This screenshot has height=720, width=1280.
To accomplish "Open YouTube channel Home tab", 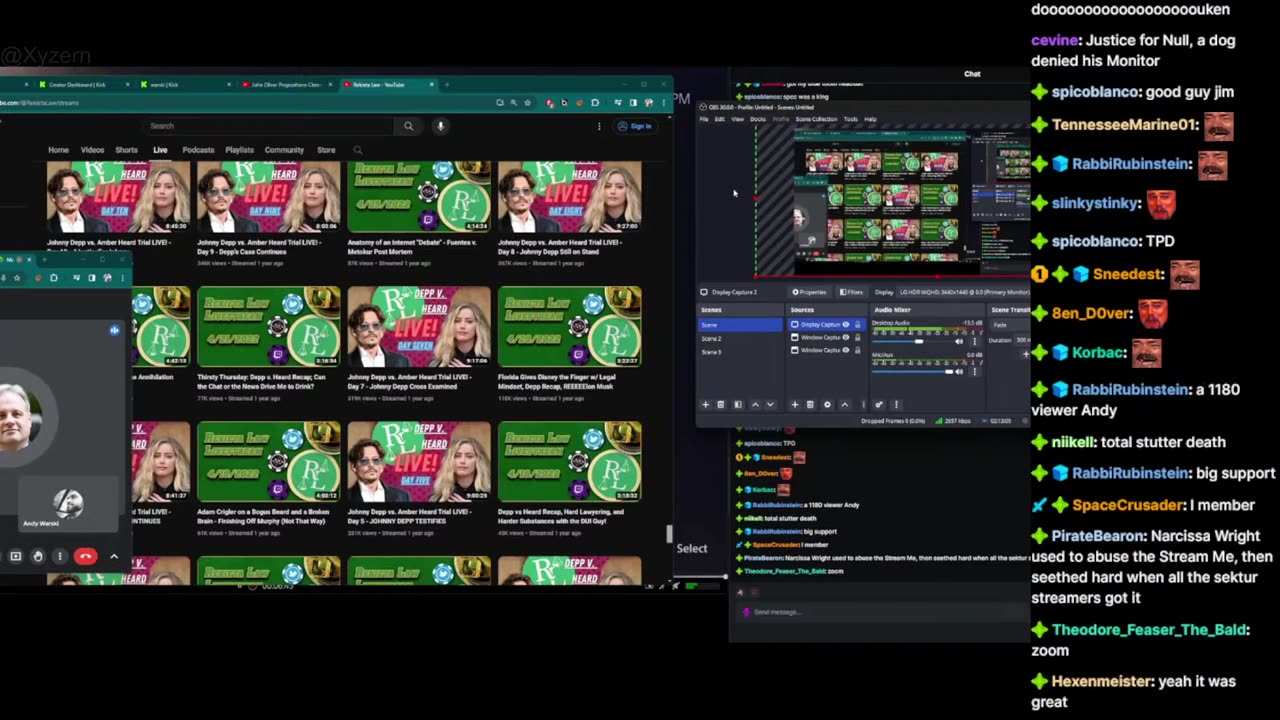I will 58,150.
